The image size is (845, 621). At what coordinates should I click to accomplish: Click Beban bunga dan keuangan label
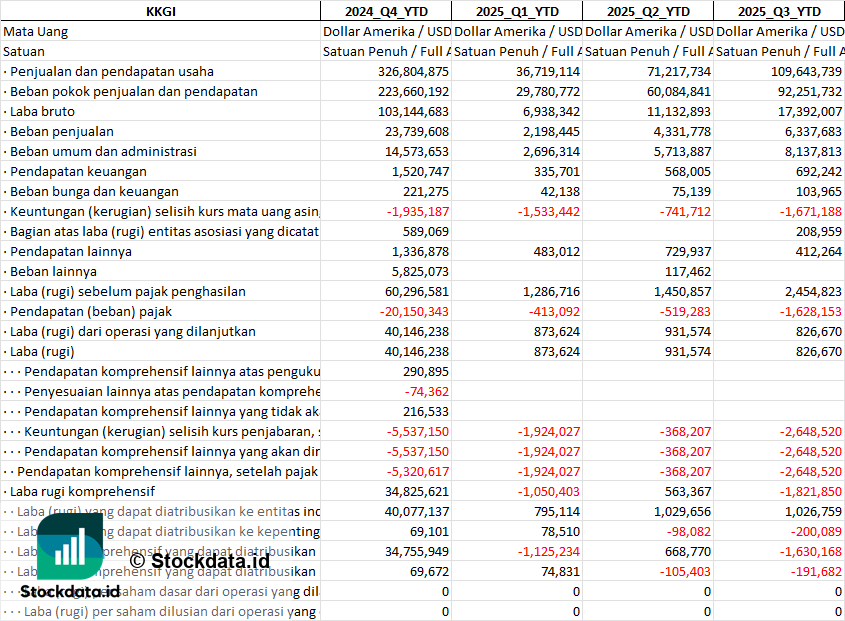[94, 191]
